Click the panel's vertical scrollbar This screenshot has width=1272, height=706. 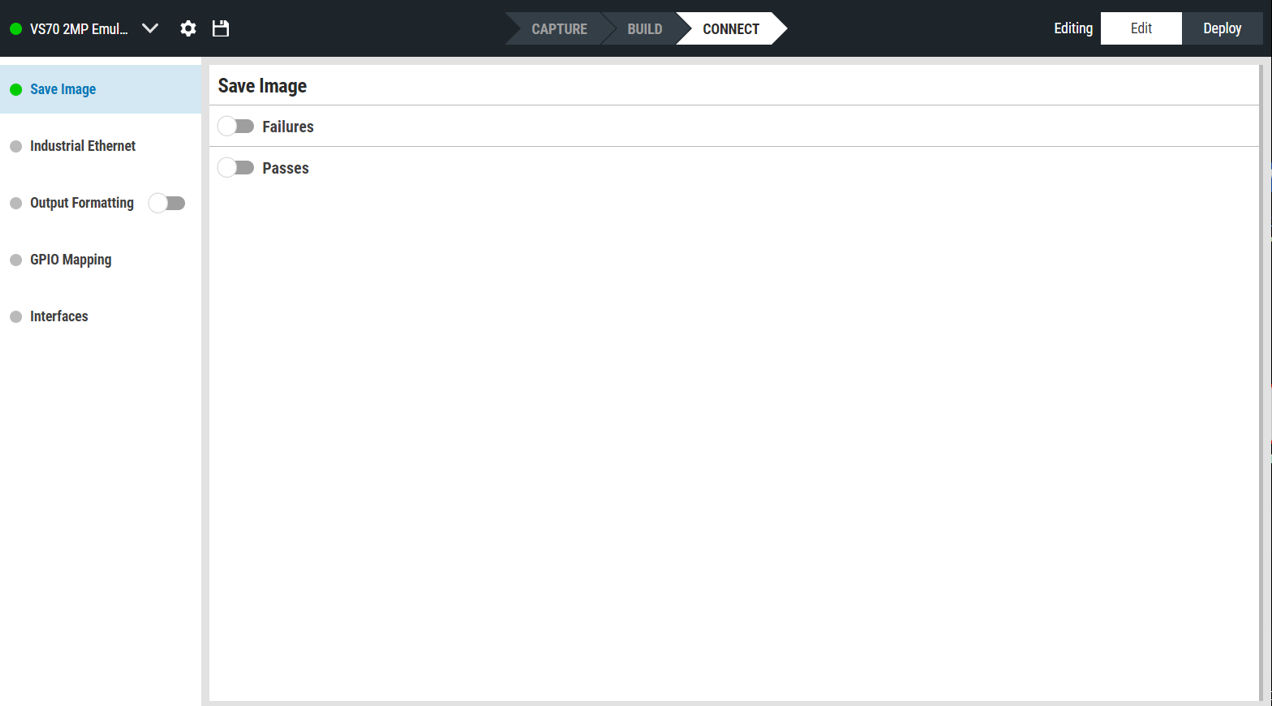pos(1261,383)
